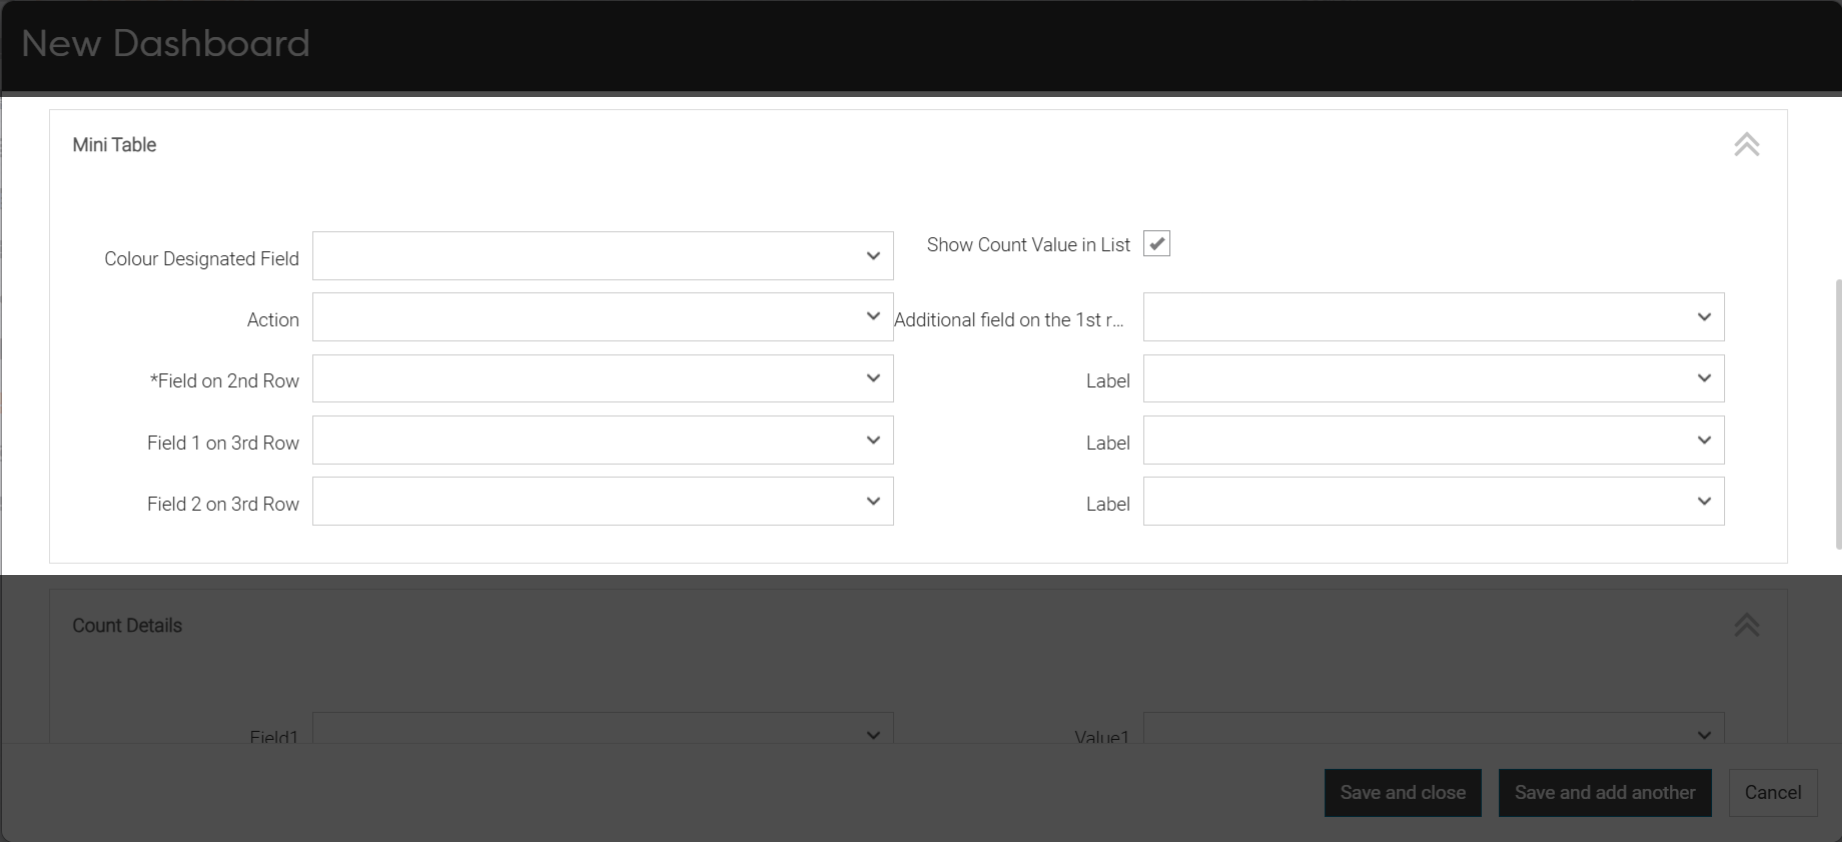Open the Field 2 on 3rd Row dropdown
The image size is (1842, 842).
602,502
